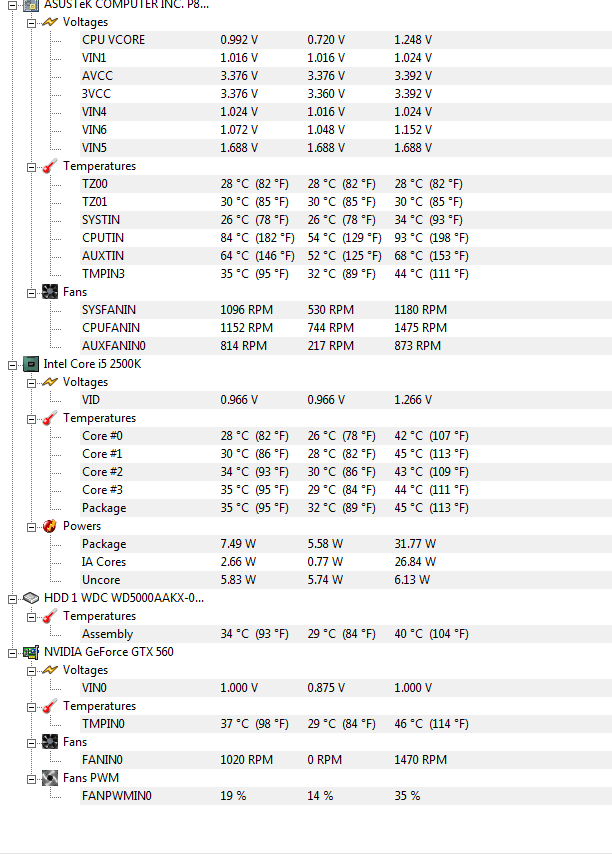Collapse the HDD 1 Temperatures branch

click(32, 617)
